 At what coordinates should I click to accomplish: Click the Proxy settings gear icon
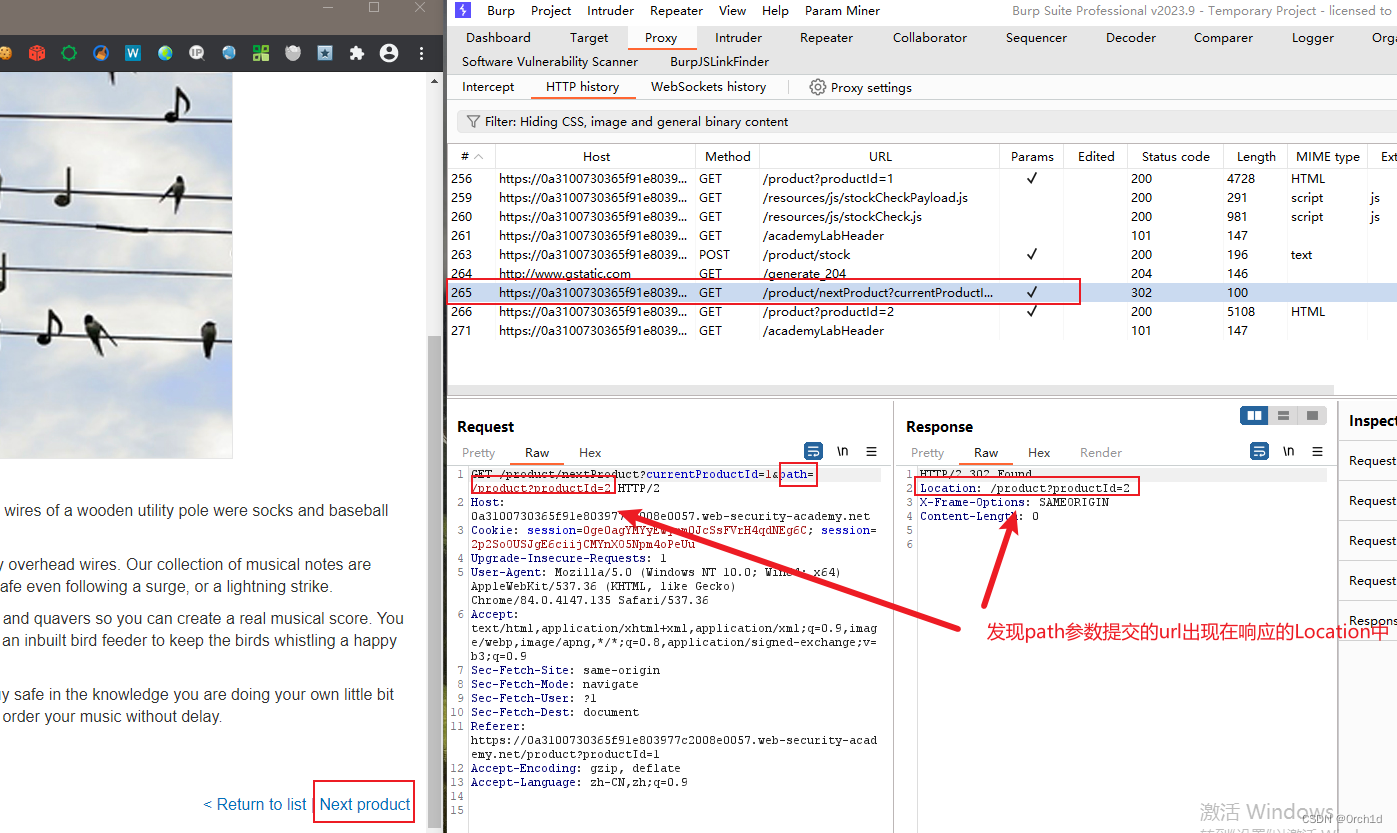[x=817, y=87]
